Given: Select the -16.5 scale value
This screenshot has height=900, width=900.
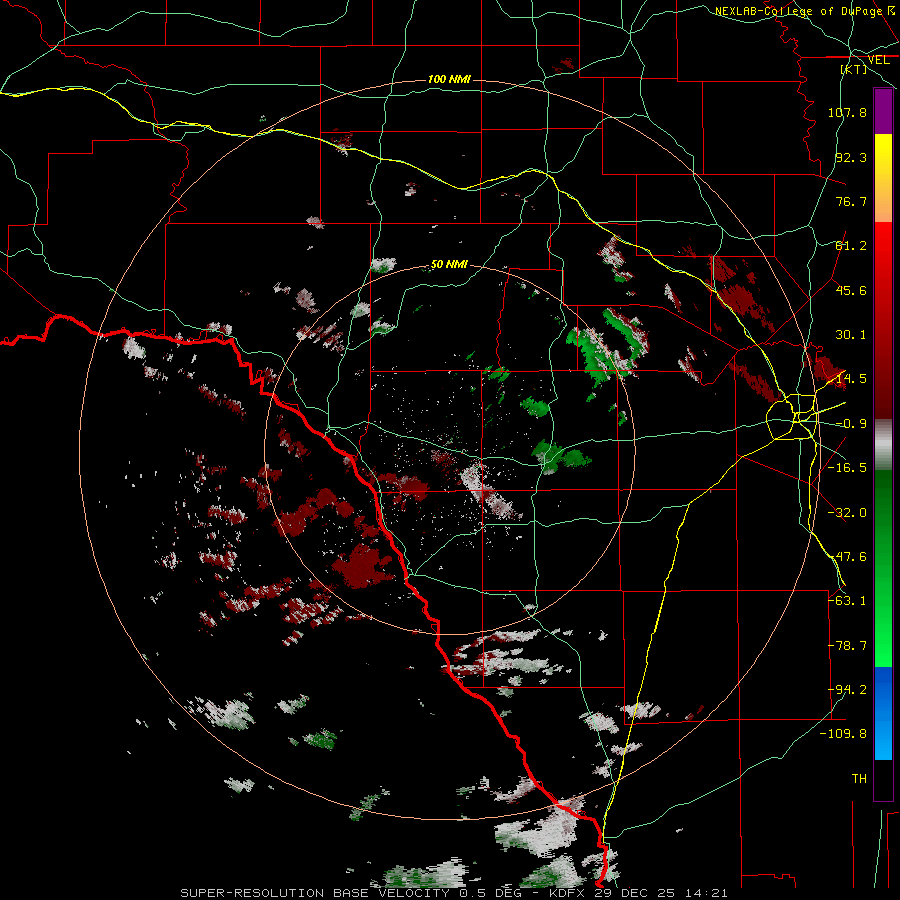Looking at the screenshot, I should (x=847, y=468).
